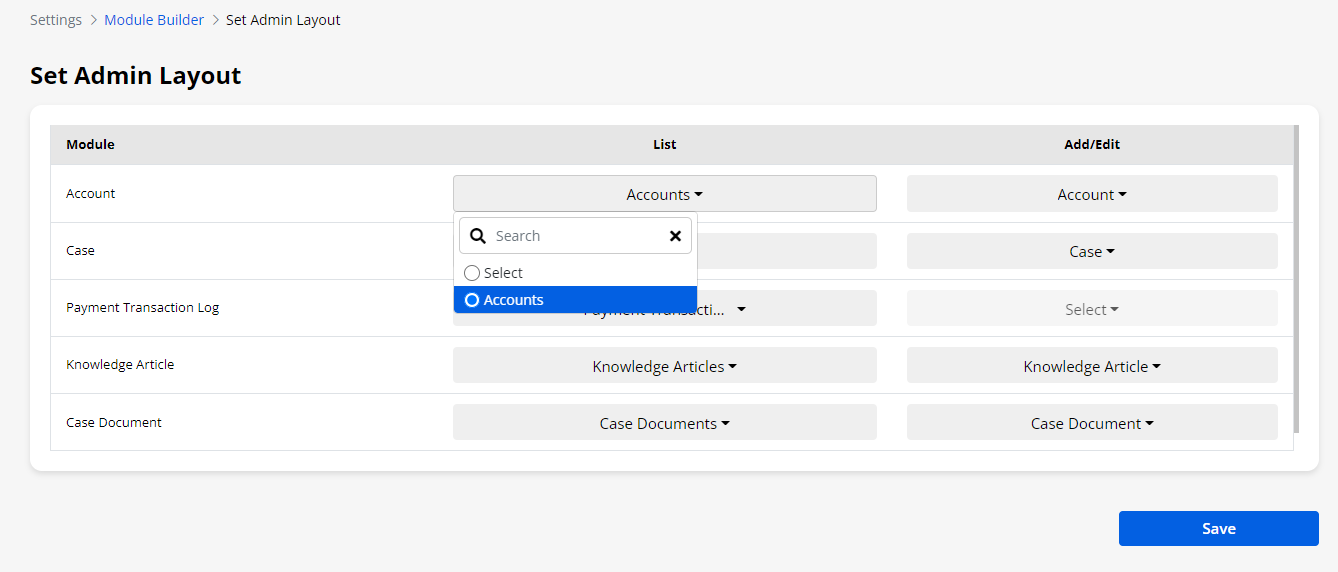
Task: Expand the Knowledge Article Add/Edit dropdown
Action: (x=1091, y=366)
